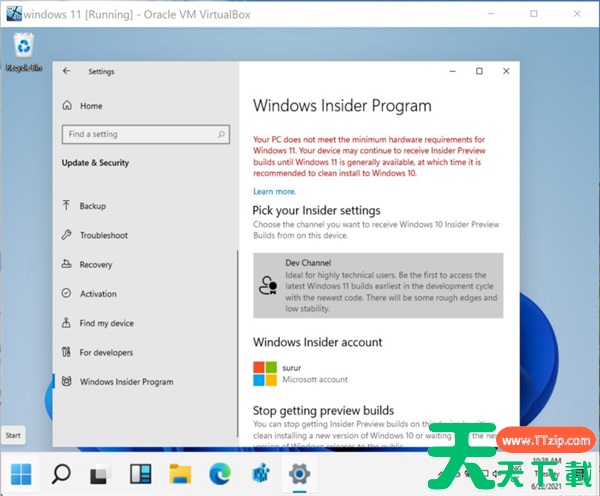Maximize the Settings window
This screenshot has height=496, width=600.
point(479,71)
